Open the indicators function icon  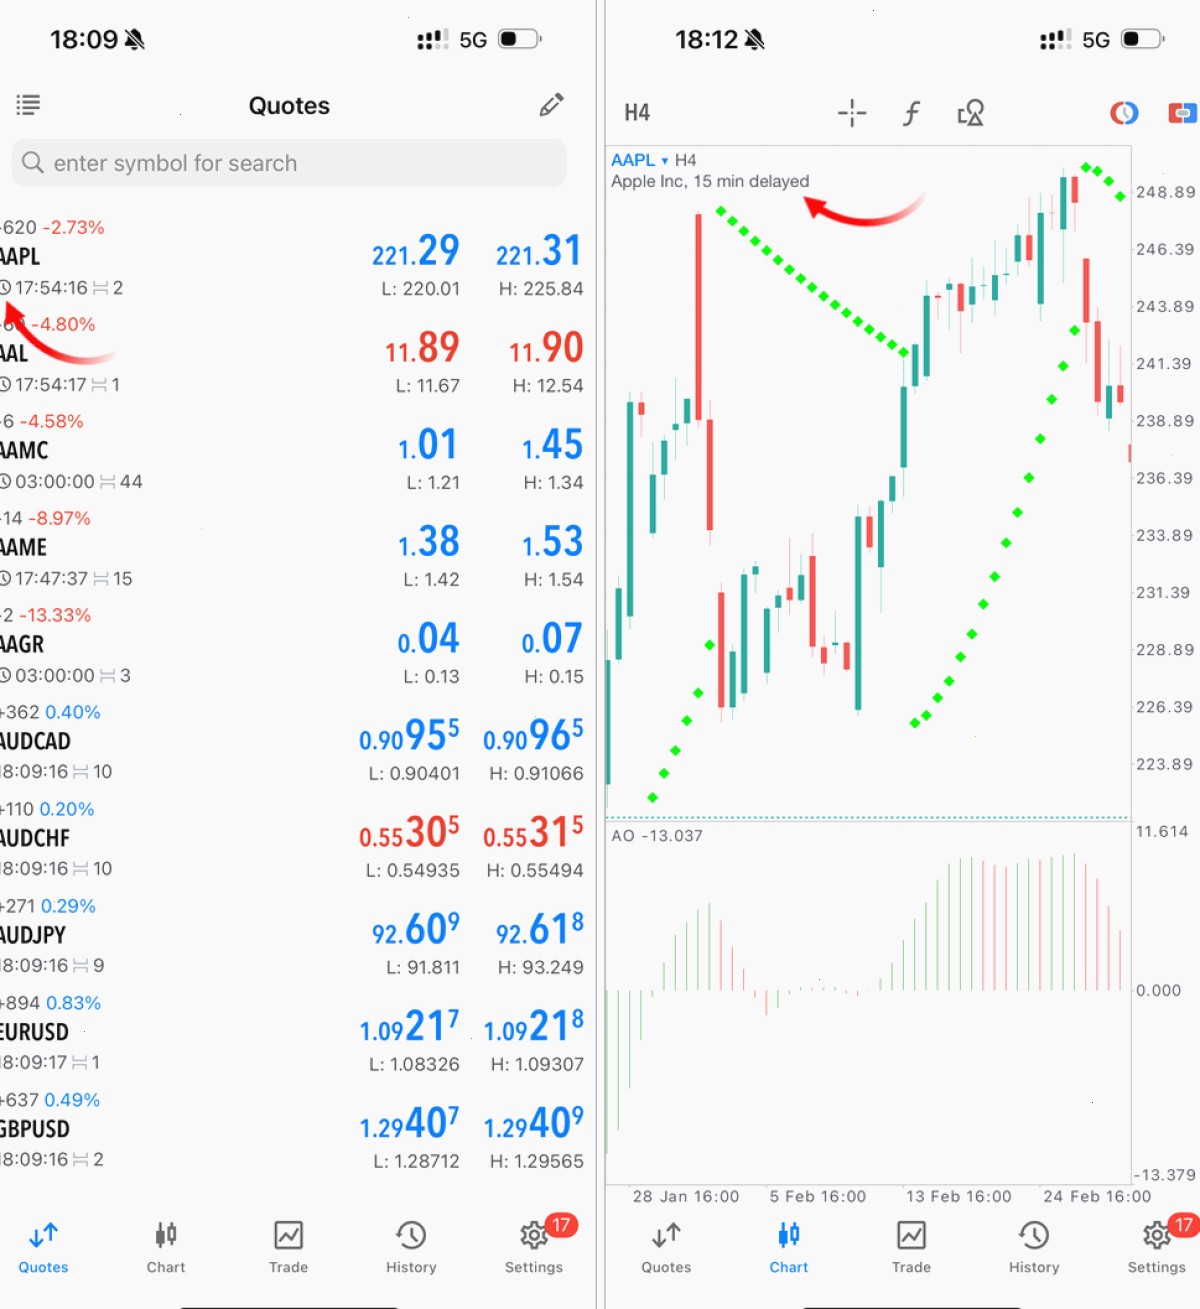[x=911, y=113]
